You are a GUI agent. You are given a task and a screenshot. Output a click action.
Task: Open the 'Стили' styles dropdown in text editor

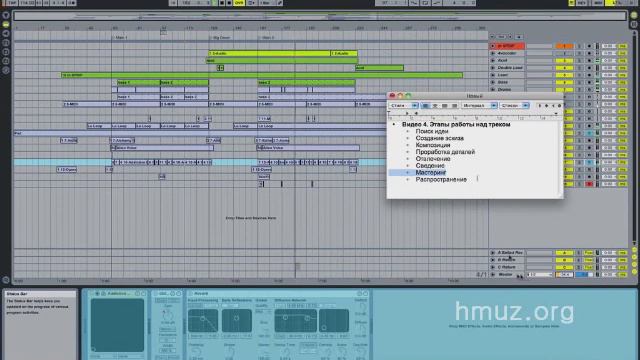click(x=403, y=106)
